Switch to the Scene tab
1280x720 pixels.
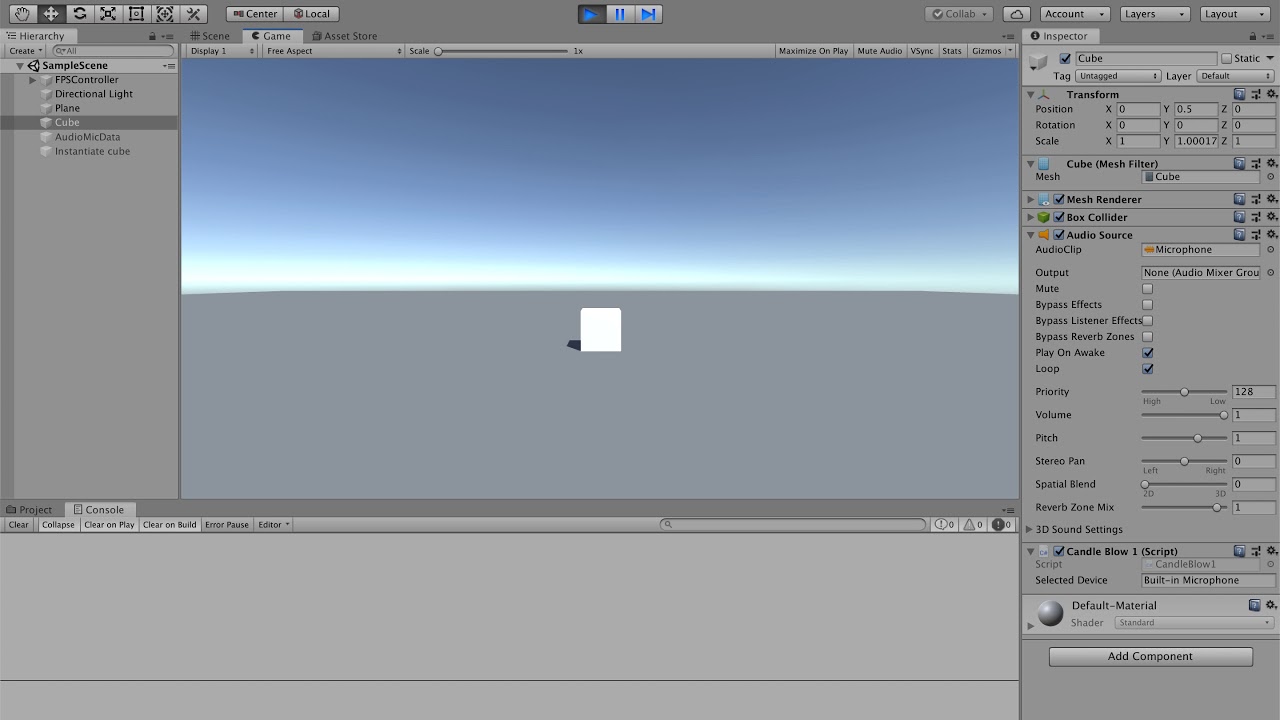210,36
